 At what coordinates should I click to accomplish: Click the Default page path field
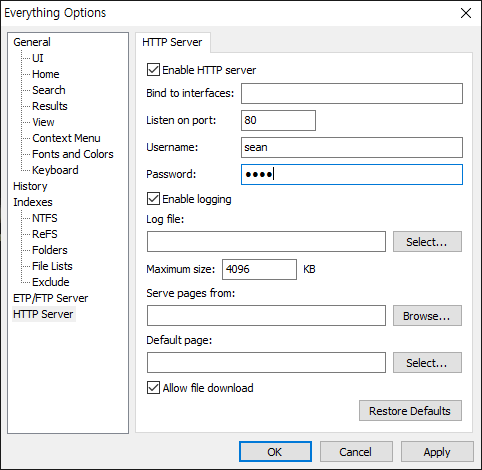coord(266,362)
